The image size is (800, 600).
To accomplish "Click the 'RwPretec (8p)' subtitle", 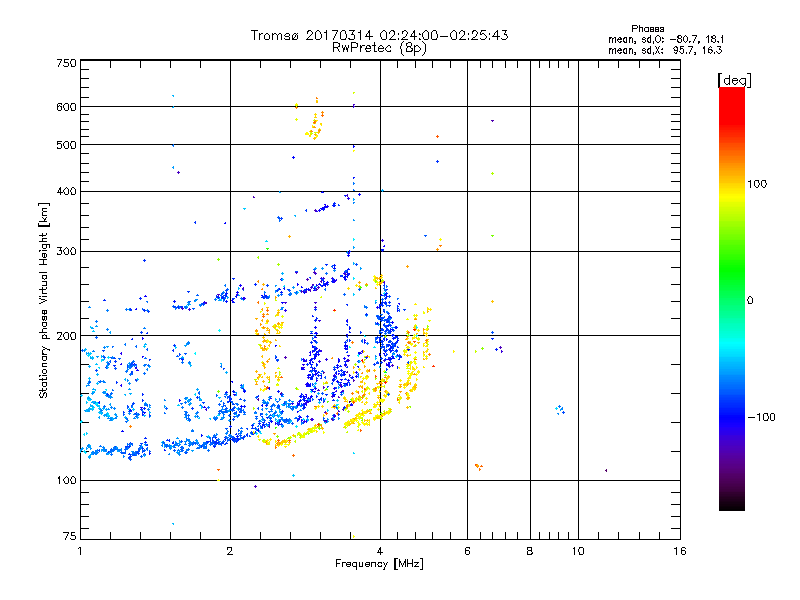I will click(379, 48).
